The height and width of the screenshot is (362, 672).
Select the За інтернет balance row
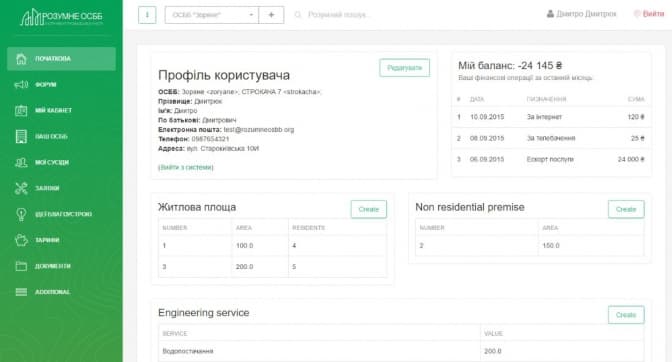click(x=551, y=117)
